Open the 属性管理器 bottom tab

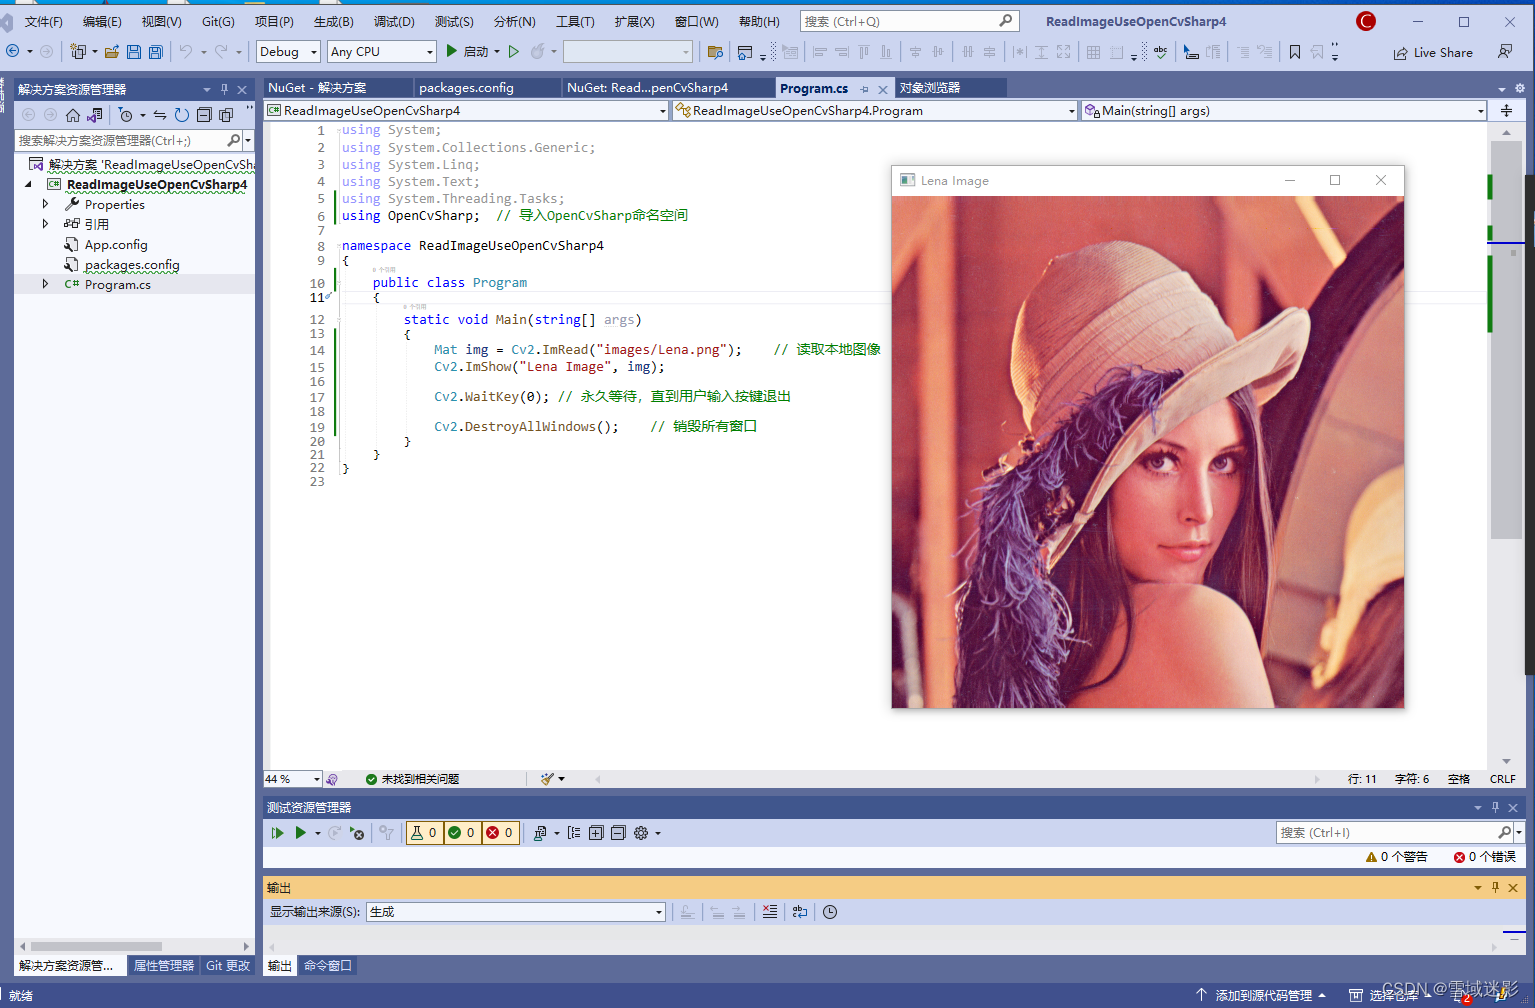point(164,966)
